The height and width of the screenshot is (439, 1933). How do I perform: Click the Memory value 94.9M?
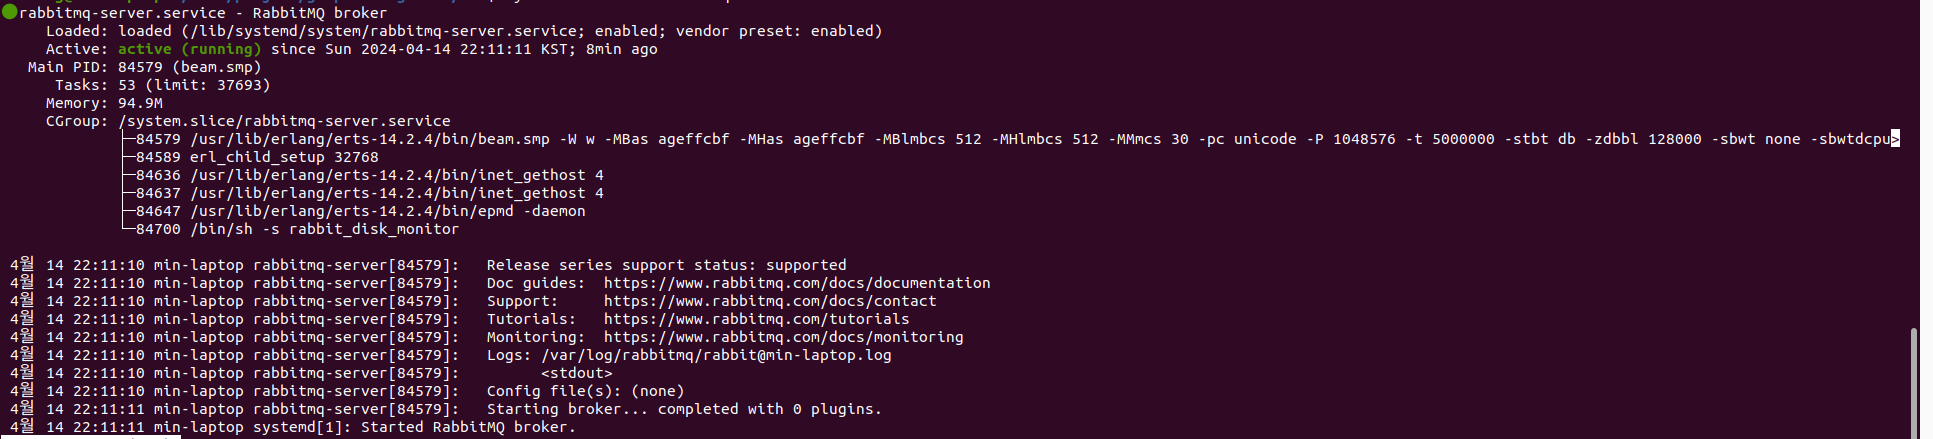tap(140, 103)
